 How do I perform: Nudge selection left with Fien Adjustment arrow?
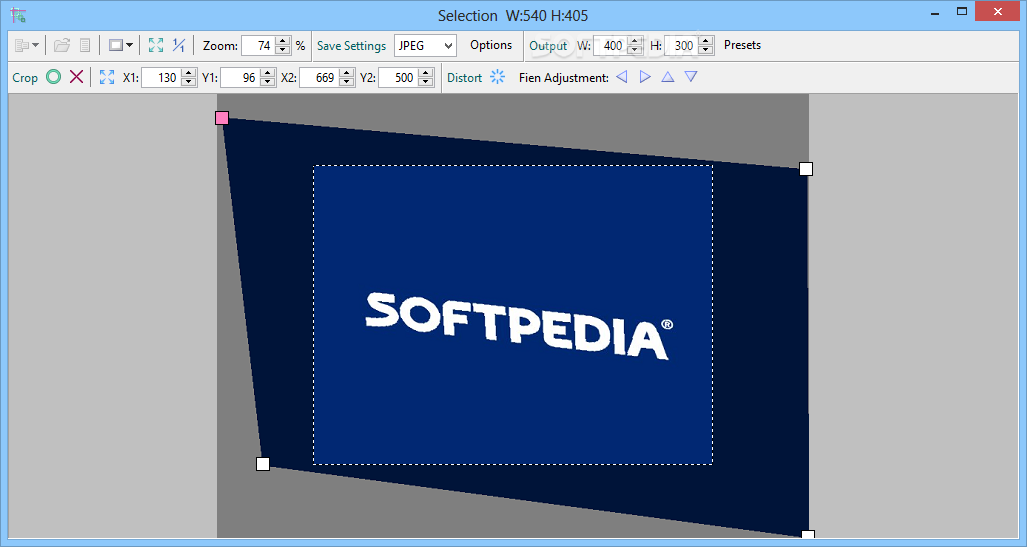(x=622, y=77)
